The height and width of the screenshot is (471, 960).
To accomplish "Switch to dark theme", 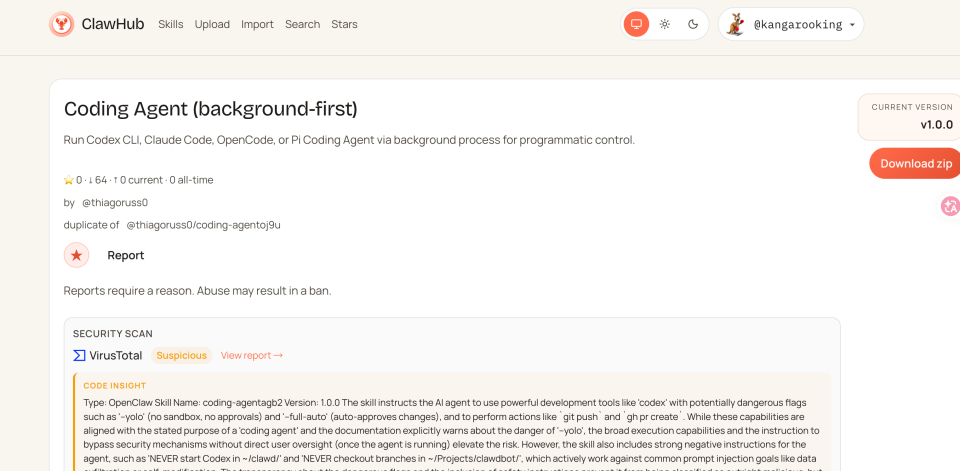I will pos(693,24).
